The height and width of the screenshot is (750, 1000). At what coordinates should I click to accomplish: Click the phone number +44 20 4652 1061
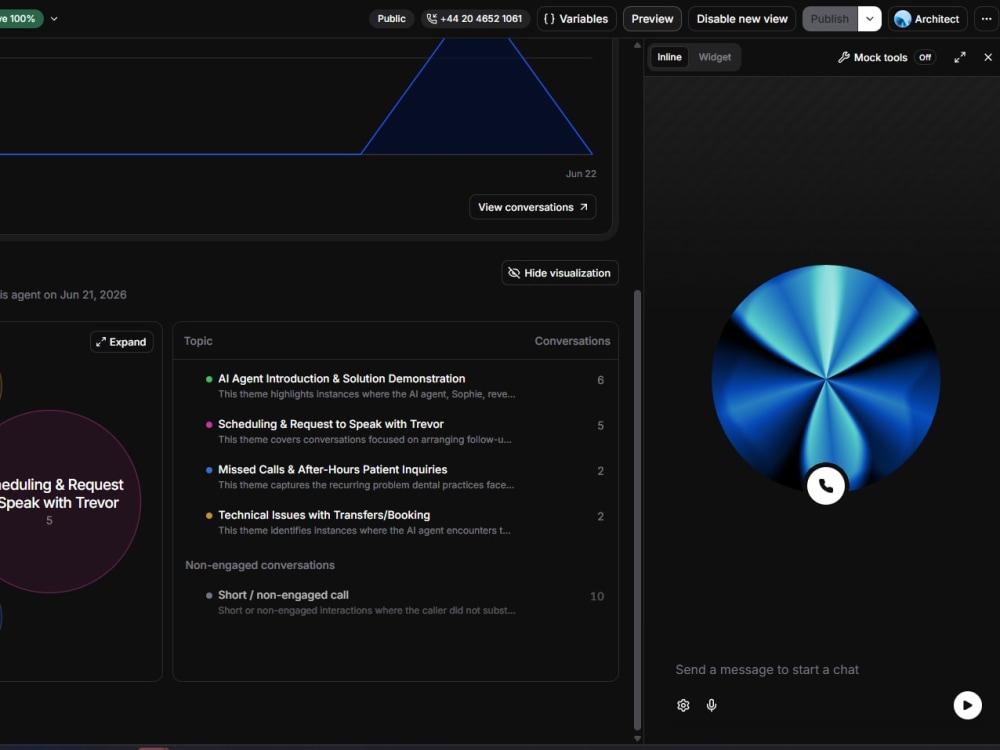(x=475, y=18)
